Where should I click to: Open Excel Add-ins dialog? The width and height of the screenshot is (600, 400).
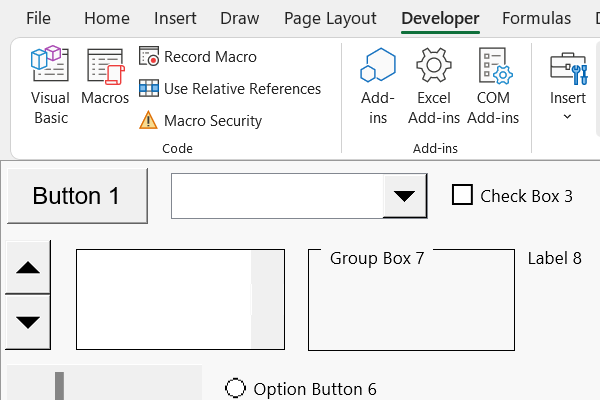click(434, 87)
